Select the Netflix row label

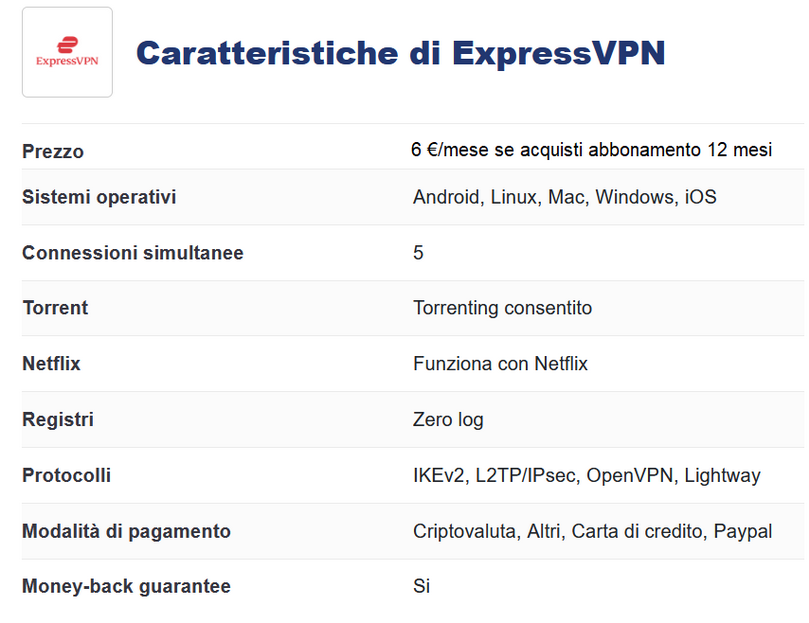click(51, 364)
